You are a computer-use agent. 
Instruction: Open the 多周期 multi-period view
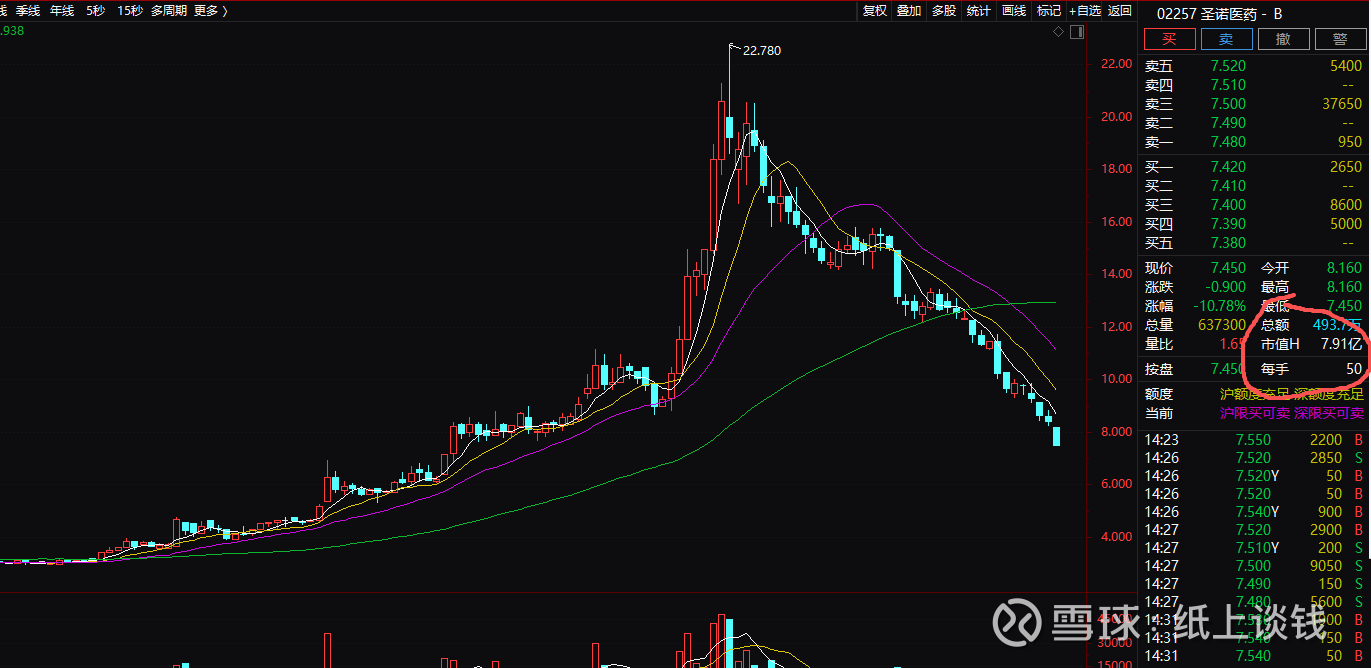(x=169, y=11)
